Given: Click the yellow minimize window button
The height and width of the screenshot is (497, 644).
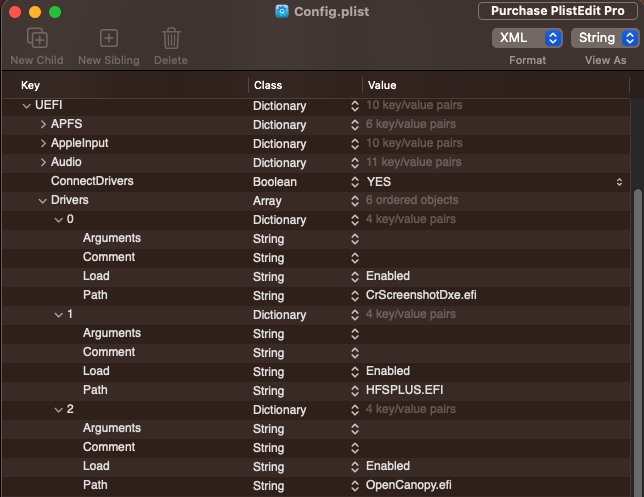Looking at the screenshot, I should 35,12.
